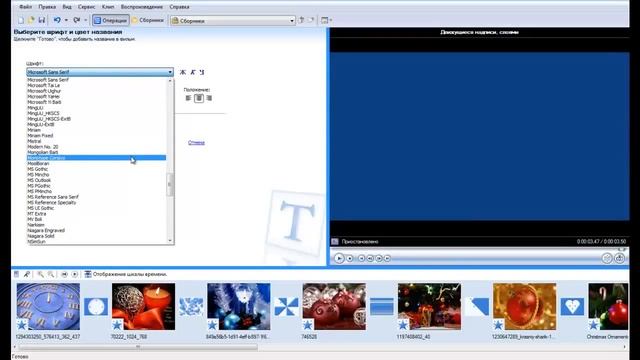640x360 pixels.
Task: Click the Undo arrow icon
Action: [57, 20]
